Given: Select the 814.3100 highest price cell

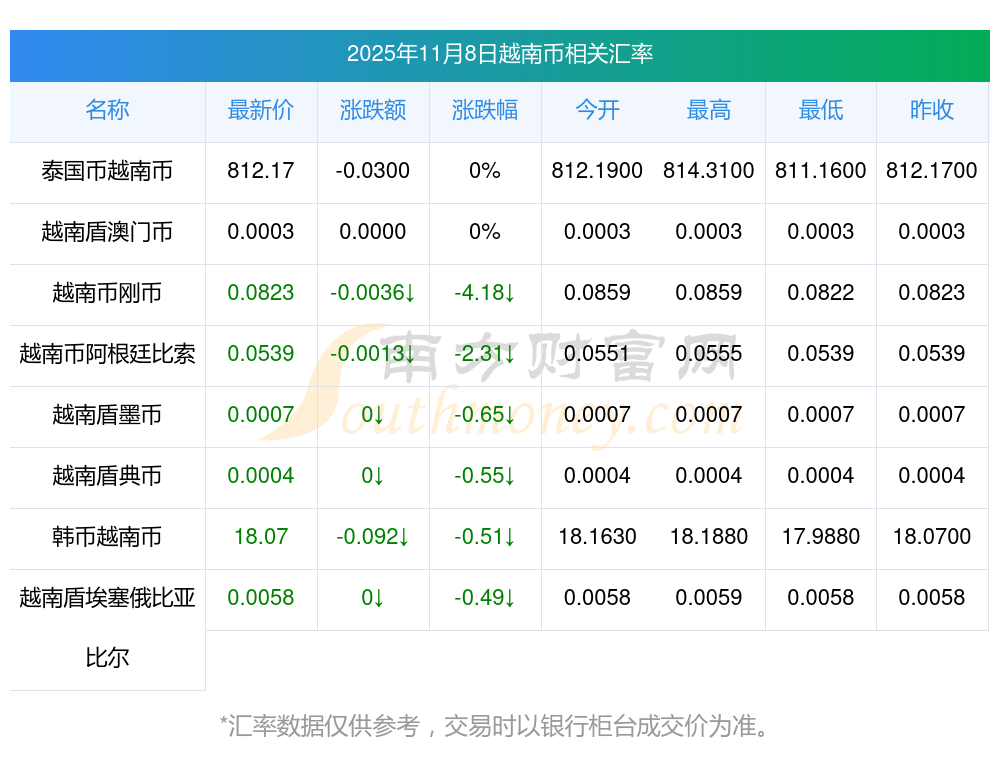Looking at the screenshot, I should [x=709, y=171].
